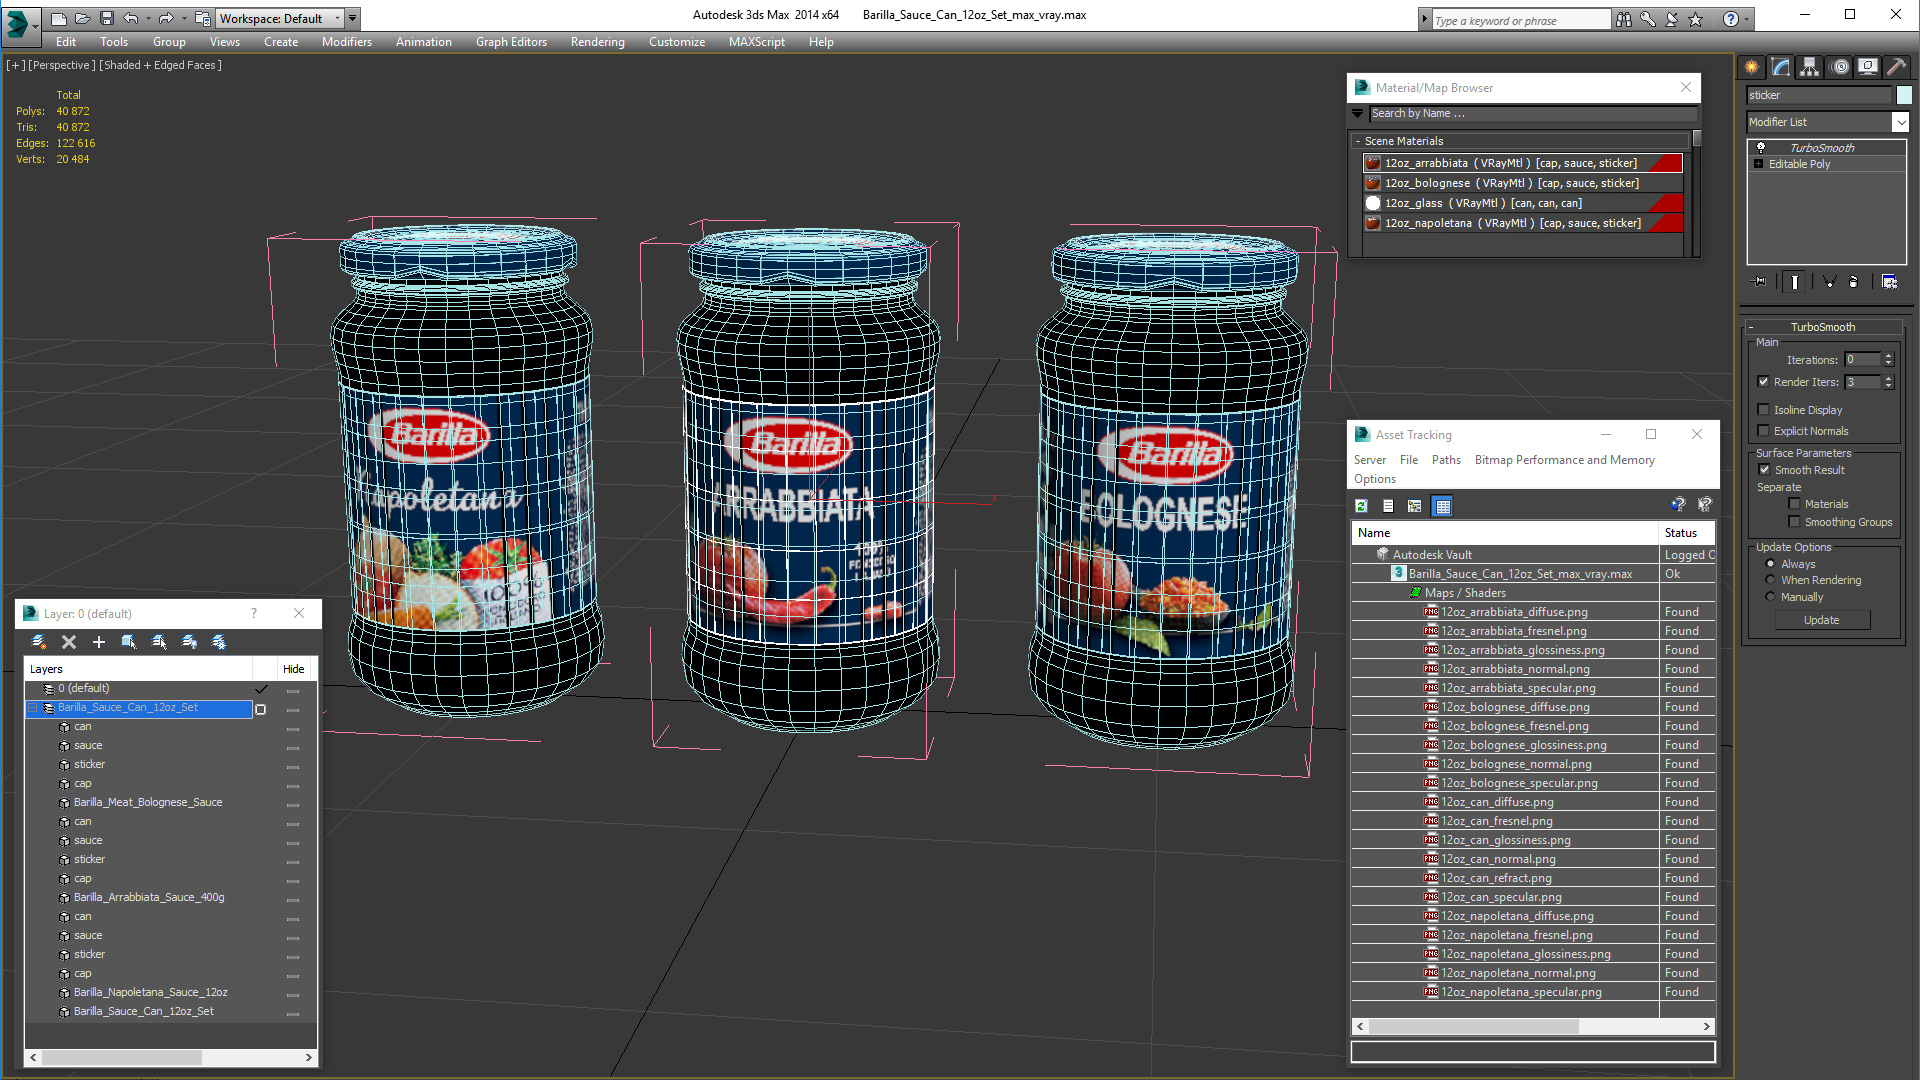Click the Save File floppy icon

pos(106,18)
